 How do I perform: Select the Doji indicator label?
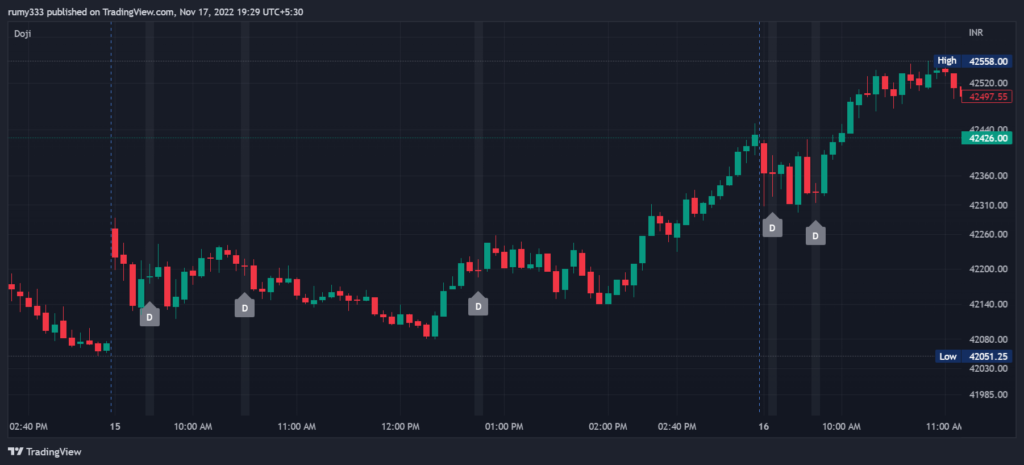(22, 33)
